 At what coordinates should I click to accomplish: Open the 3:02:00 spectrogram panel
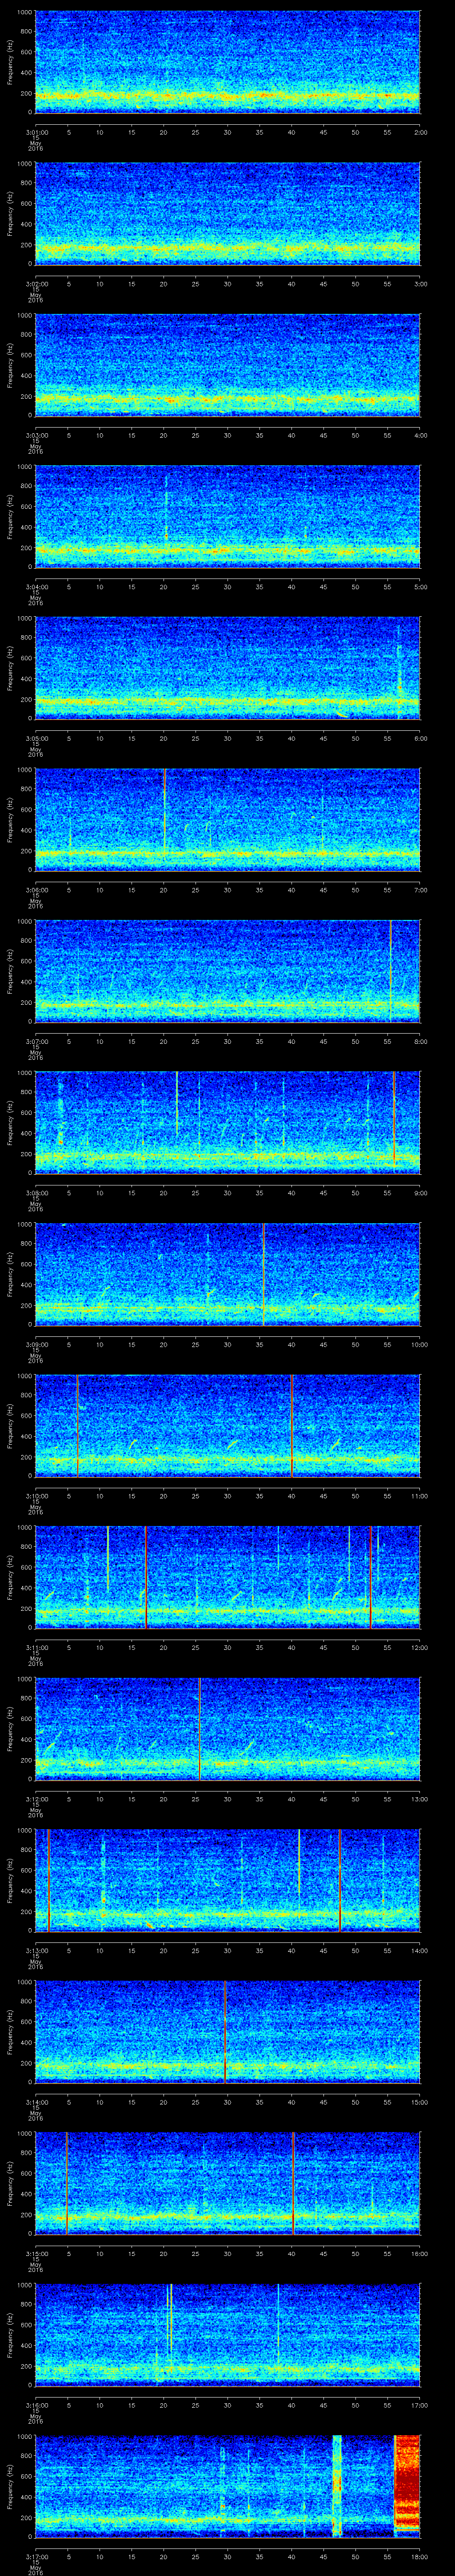coord(227,213)
